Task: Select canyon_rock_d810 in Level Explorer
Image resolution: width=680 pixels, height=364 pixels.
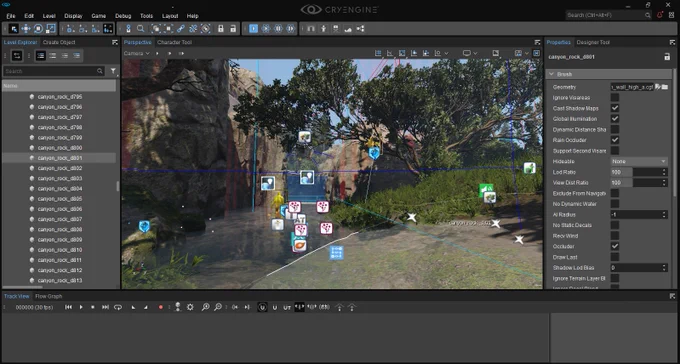Action: pyautogui.click(x=59, y=250)
